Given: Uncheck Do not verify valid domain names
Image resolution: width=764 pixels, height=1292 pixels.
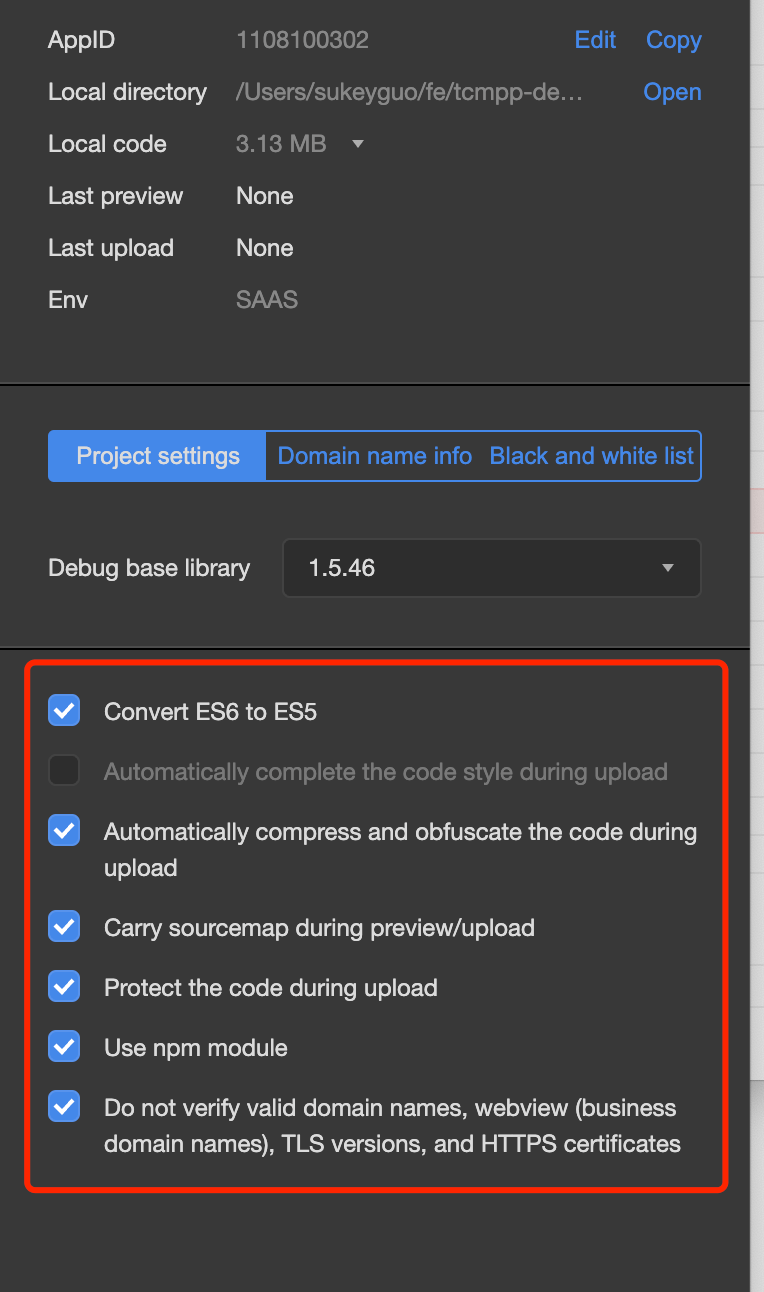Looking at the screenshot, I should [64, 1107].
